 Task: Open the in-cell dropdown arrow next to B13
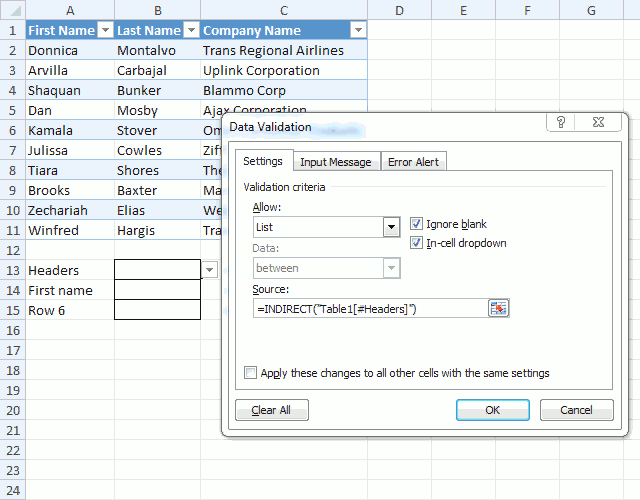pos(210,270)
